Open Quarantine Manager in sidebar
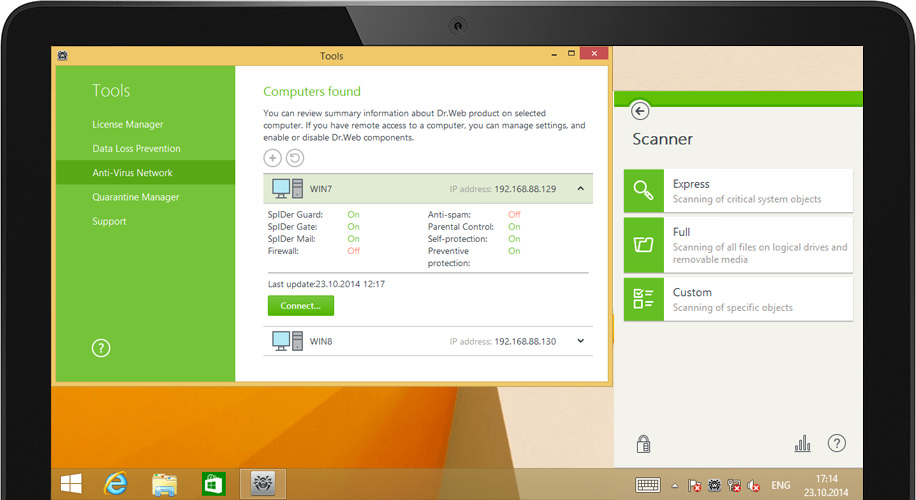916x500 pixels. pos(136,197)
